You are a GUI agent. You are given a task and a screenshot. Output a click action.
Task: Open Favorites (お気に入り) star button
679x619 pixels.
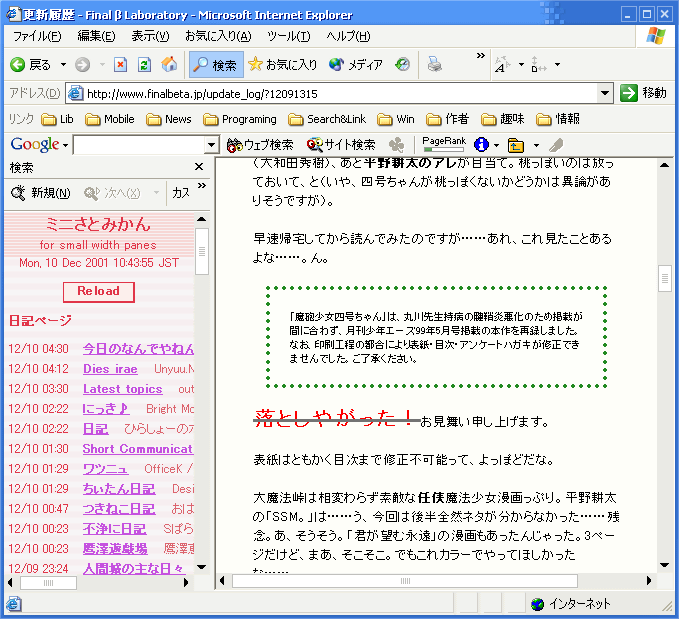point(282,65)
